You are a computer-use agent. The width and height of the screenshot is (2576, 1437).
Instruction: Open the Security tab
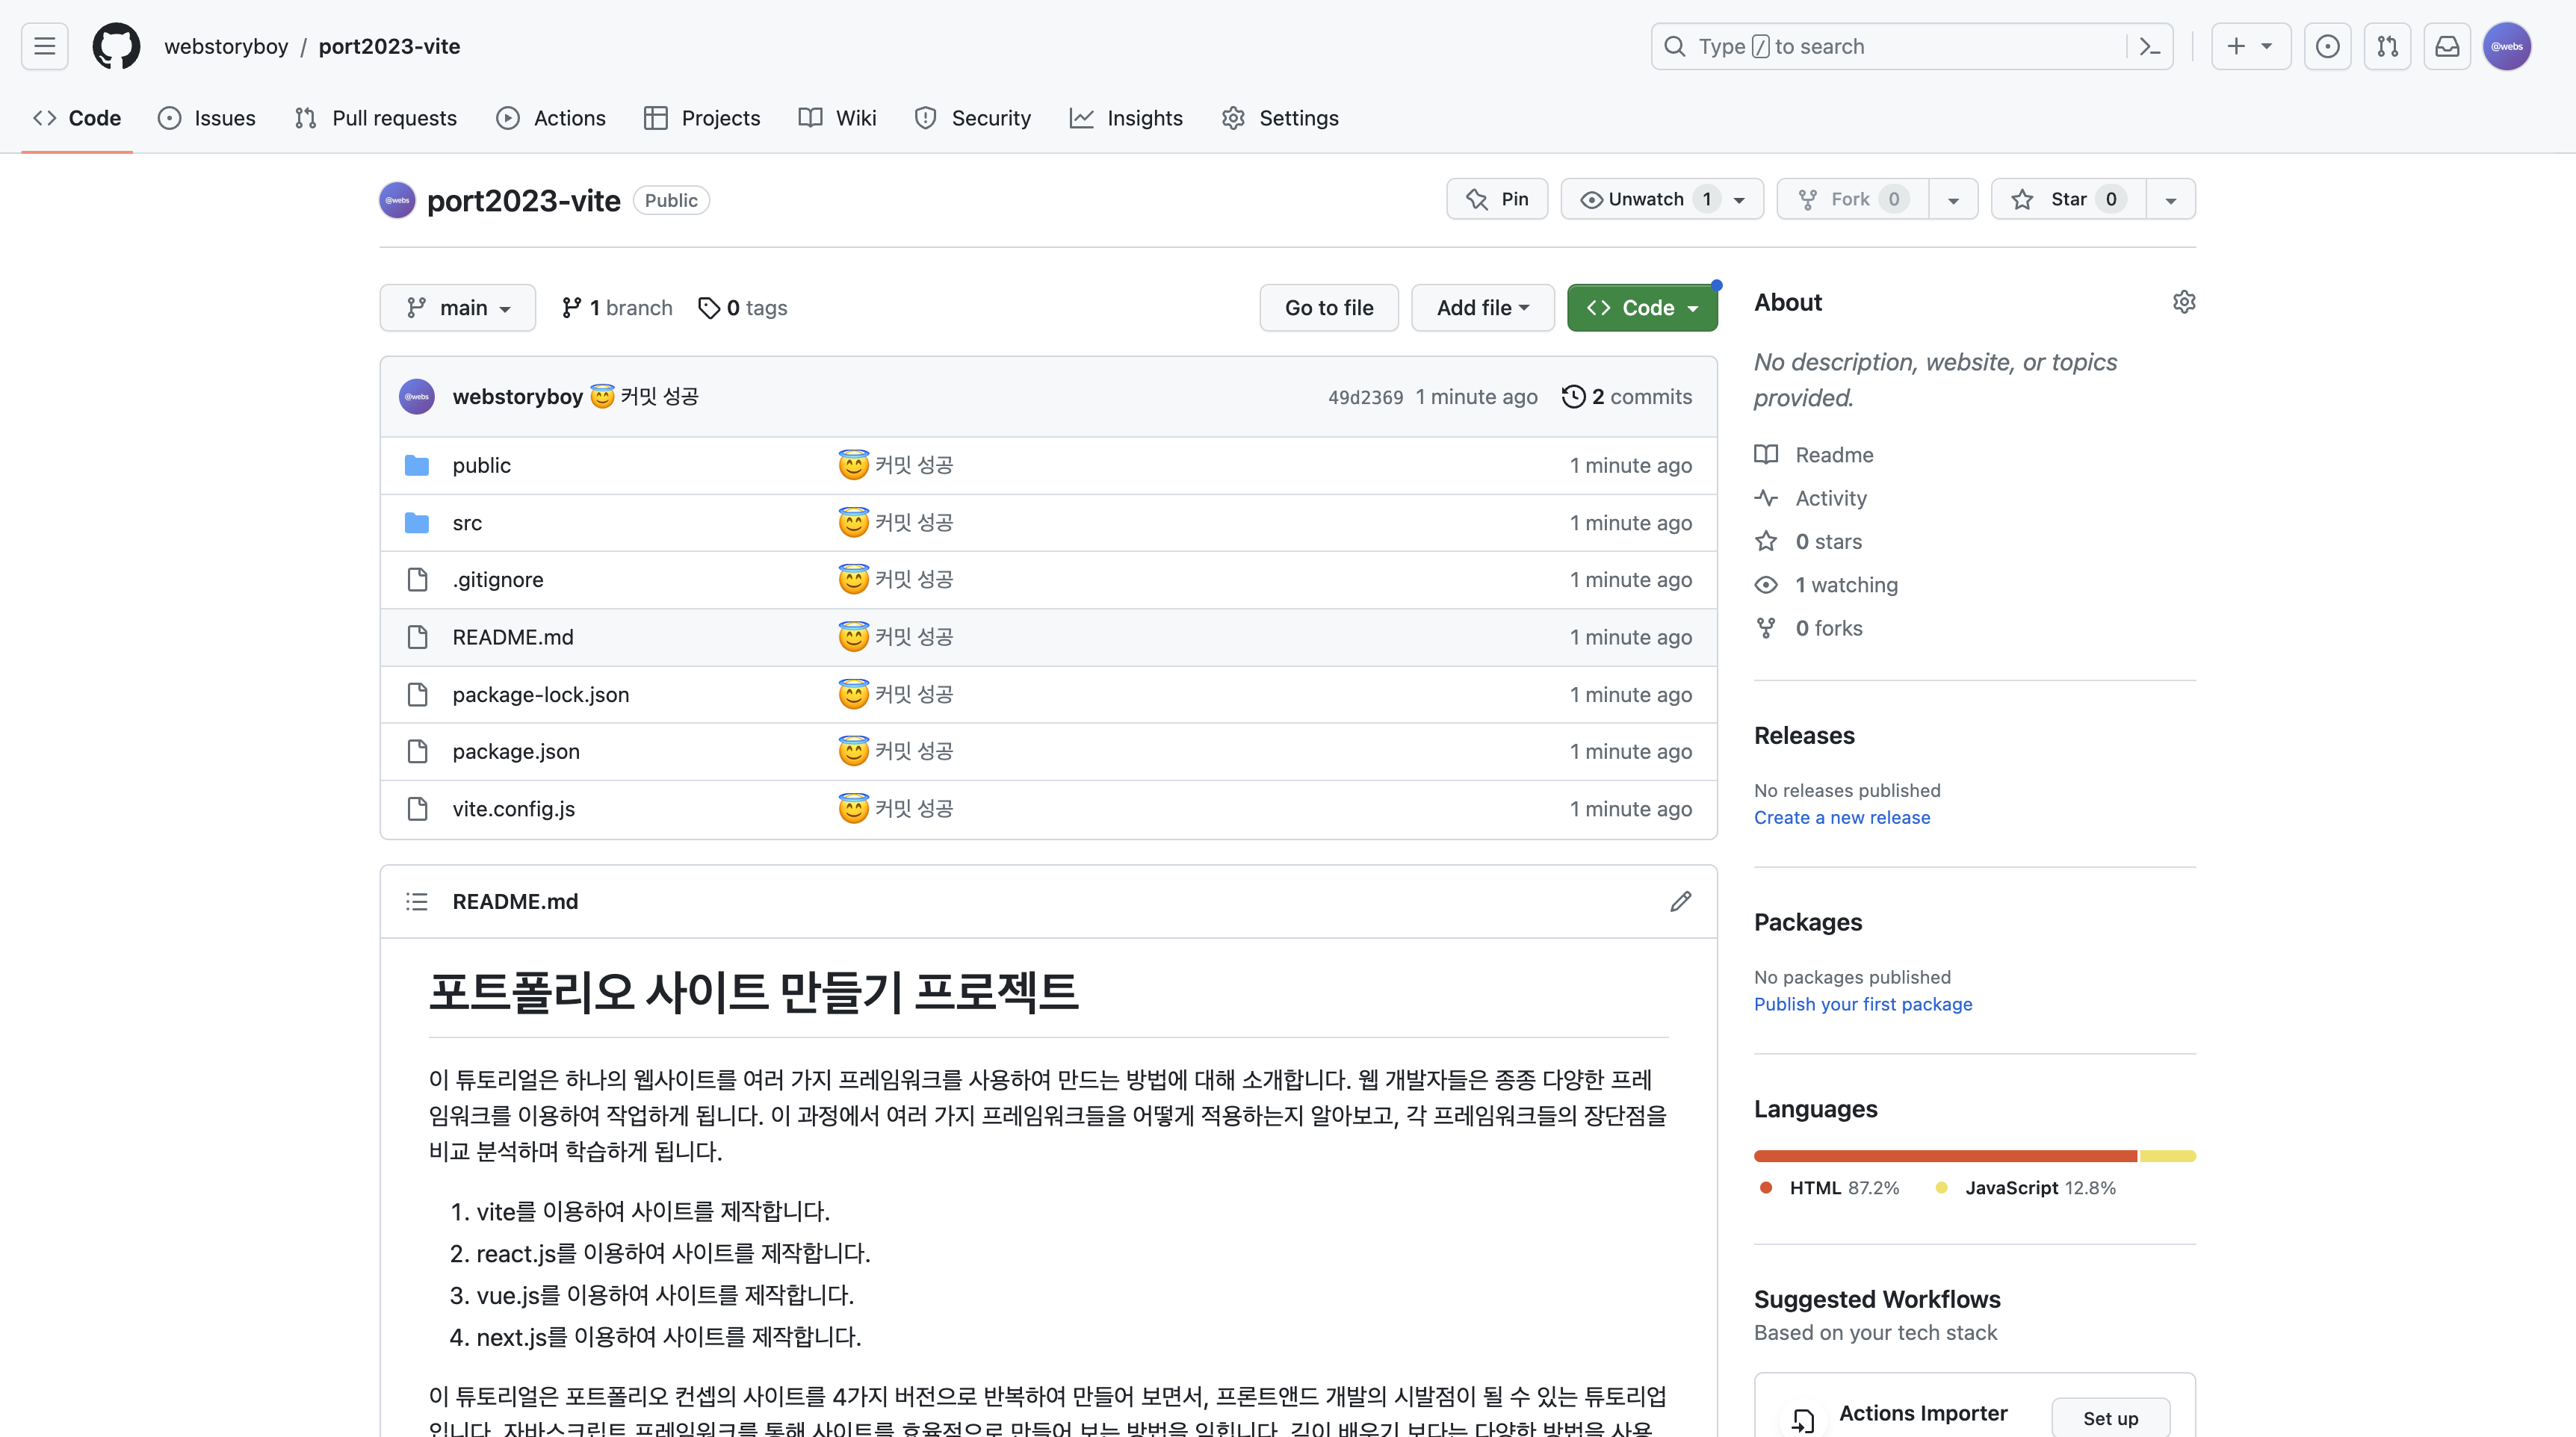coord(972,118)
